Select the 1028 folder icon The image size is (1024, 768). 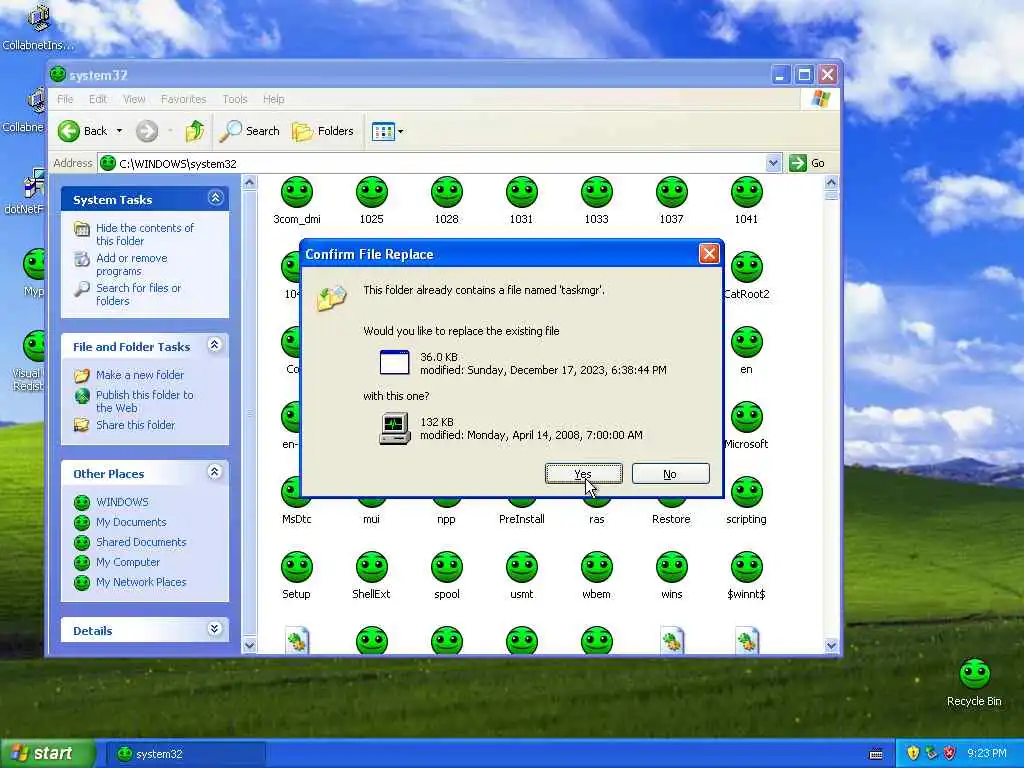[x=447, y=193]
